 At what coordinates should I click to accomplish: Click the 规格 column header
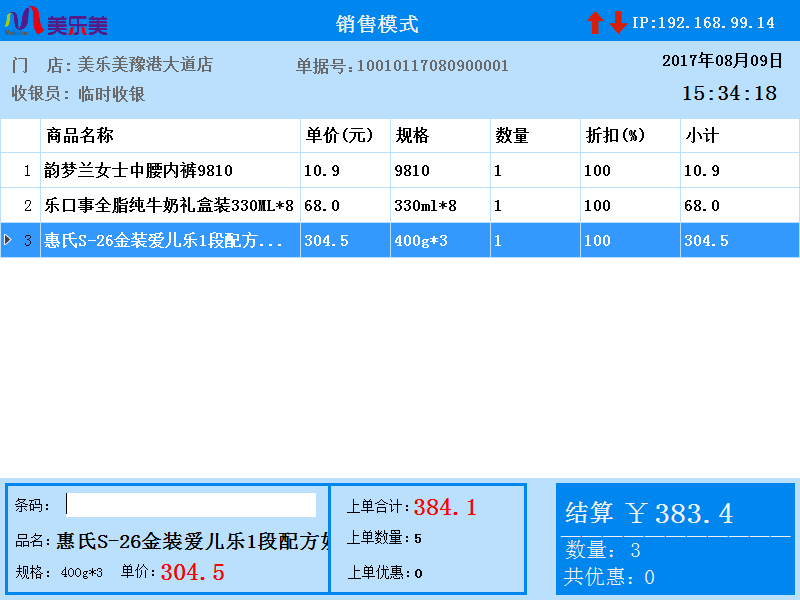pos(440,136)
